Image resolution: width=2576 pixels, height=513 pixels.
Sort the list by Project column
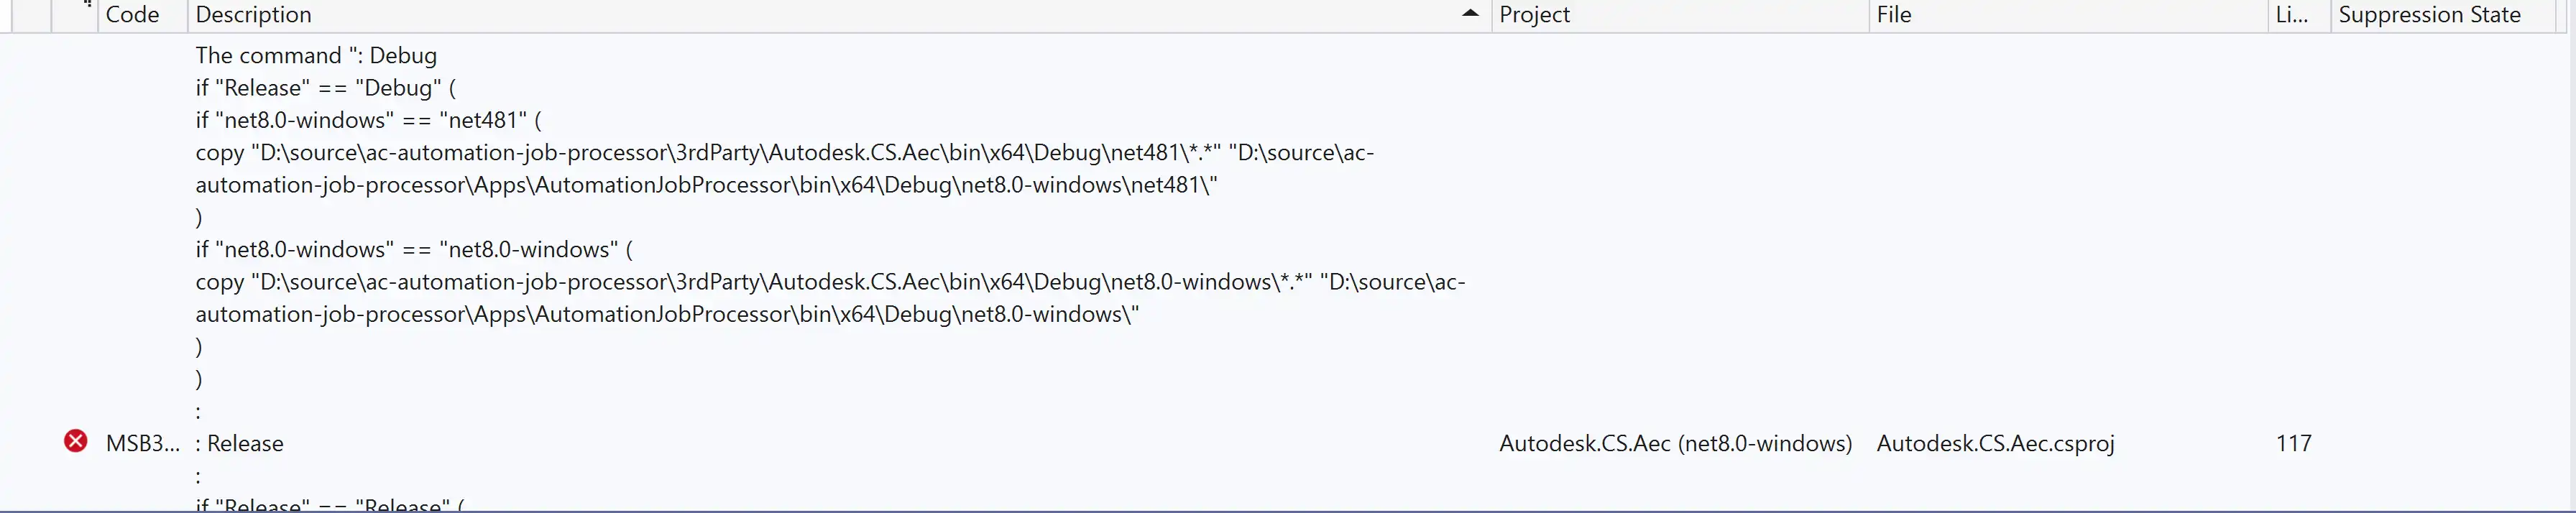click(1534, 15)
